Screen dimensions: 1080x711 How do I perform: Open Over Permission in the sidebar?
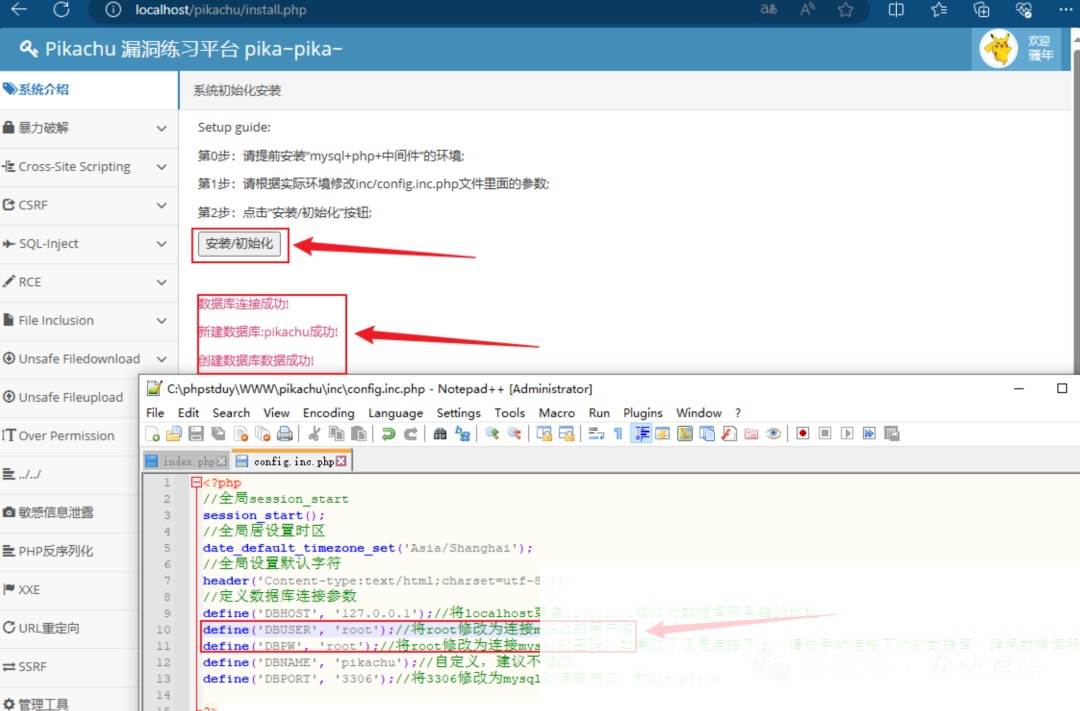coord(69,436)
